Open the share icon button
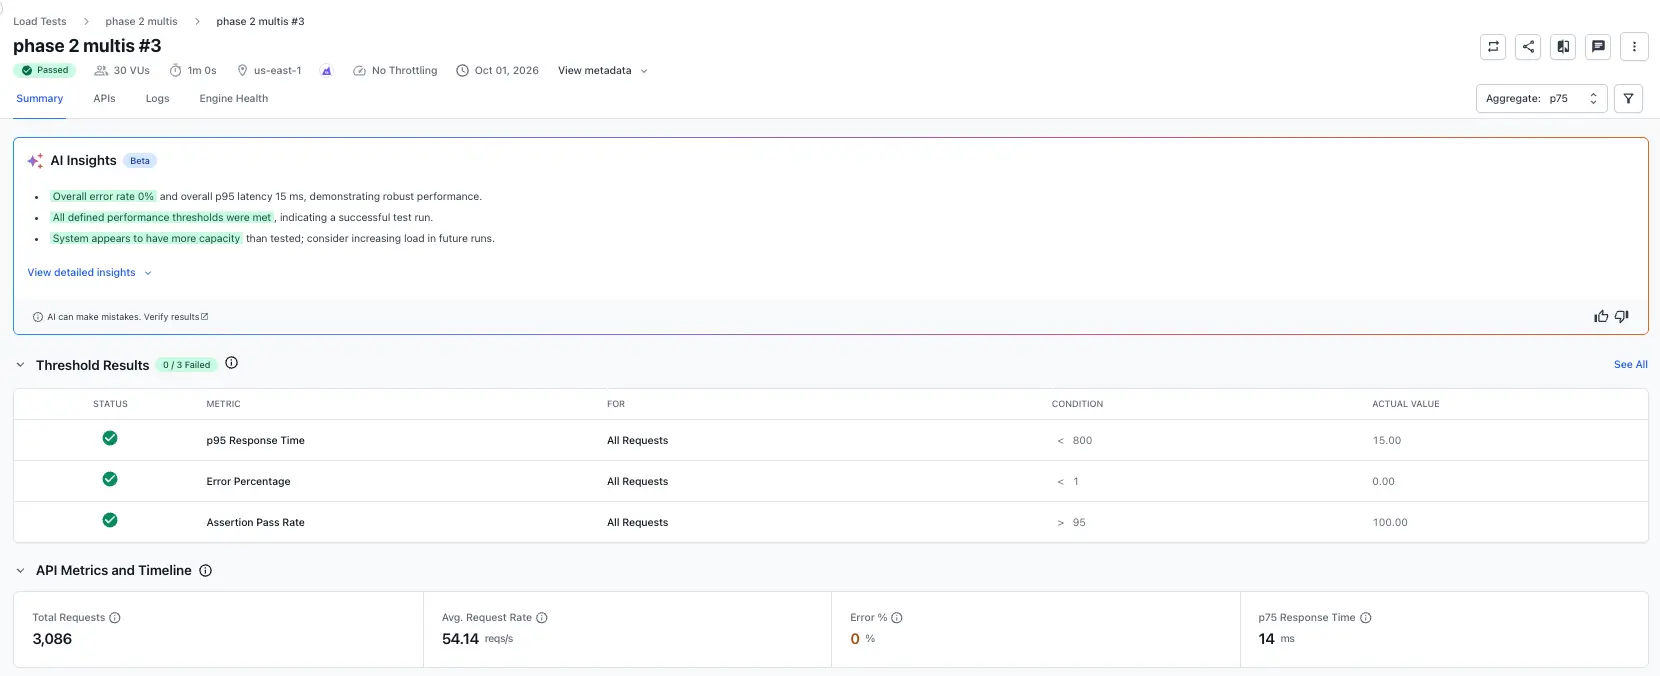Screen dimensions: 1660x676 coord(1528,46)
